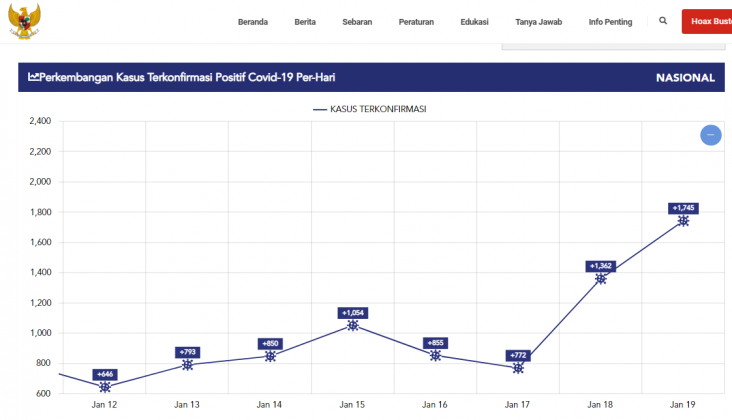Navigate to the Edukasi section
This screenshot has height=420, width=732.
[475, 22]
